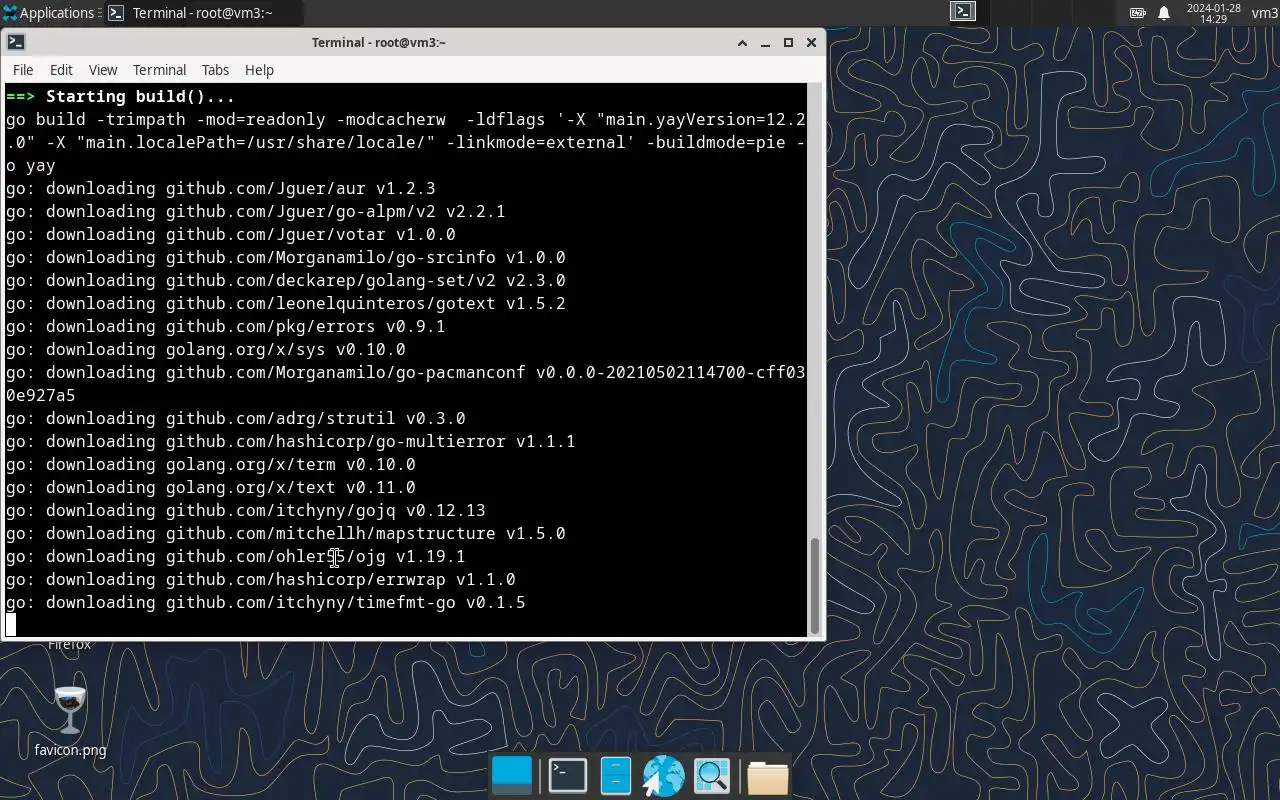Click the go-pacmanconf download line
The height and width of the screenshot is (800, 1280).
[405, 383]
